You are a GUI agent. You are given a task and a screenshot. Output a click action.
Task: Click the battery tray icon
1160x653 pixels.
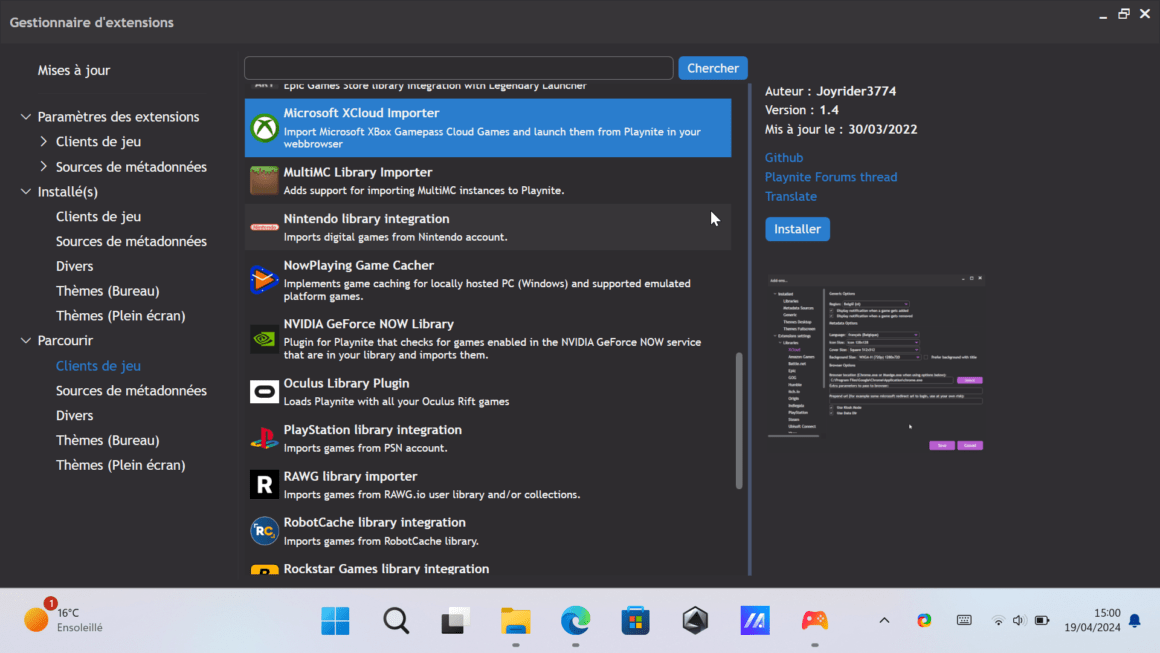pyautogui.click(x=1042, y=620)
